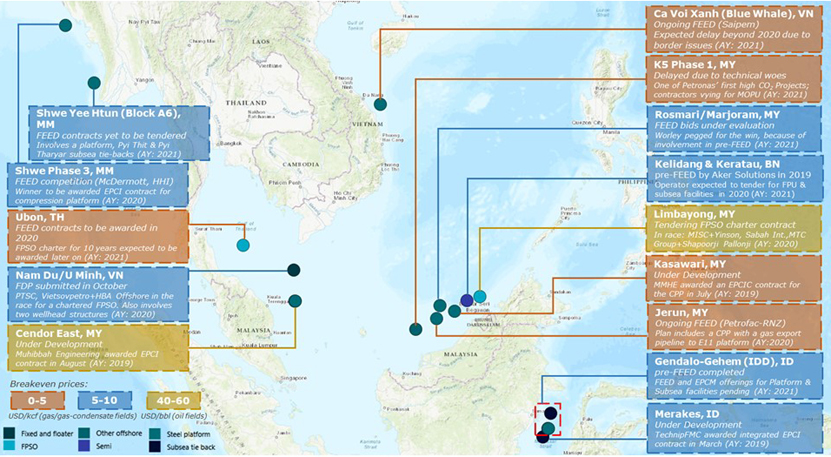The width and height of the screenshot is (831, 457).
Task: Select the marker ending the Merakes connector line
Action: [543, 438]
